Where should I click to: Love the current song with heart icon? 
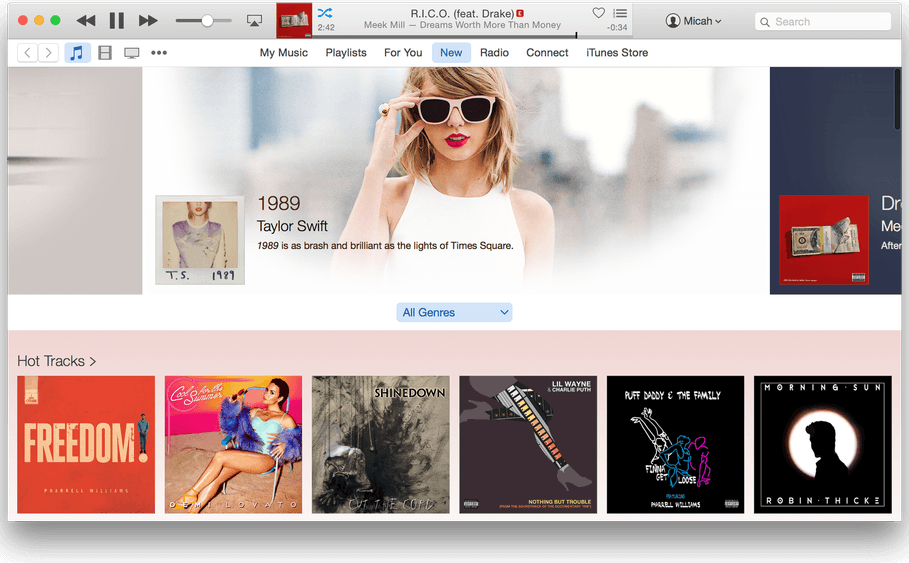[599, 13]
